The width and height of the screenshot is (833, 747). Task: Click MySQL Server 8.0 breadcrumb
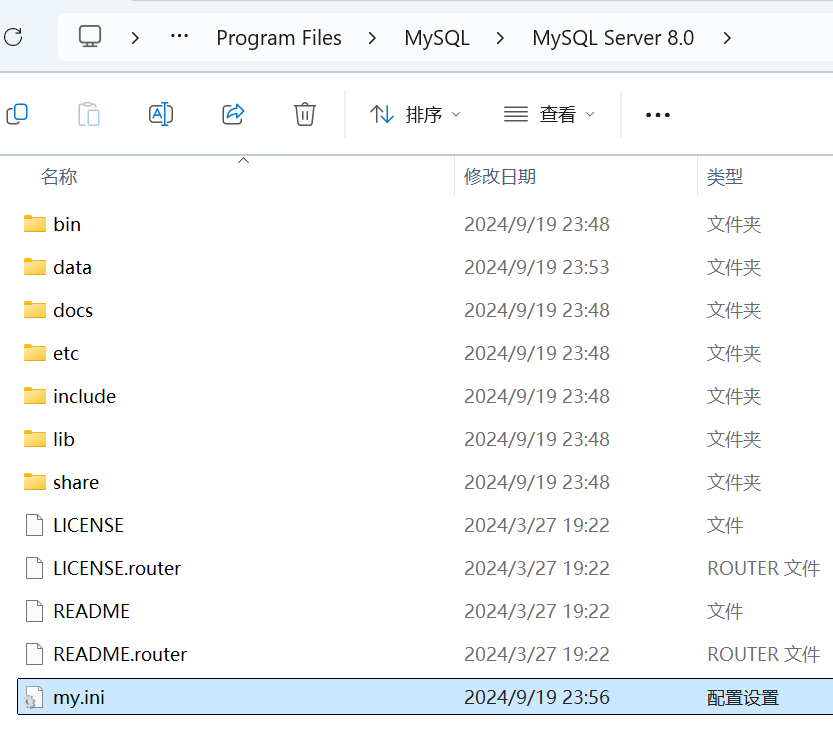tap(613, 38)
